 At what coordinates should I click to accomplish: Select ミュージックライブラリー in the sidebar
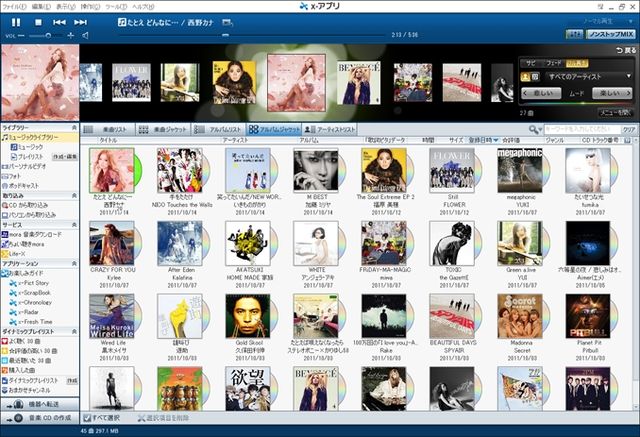(40, 138)
